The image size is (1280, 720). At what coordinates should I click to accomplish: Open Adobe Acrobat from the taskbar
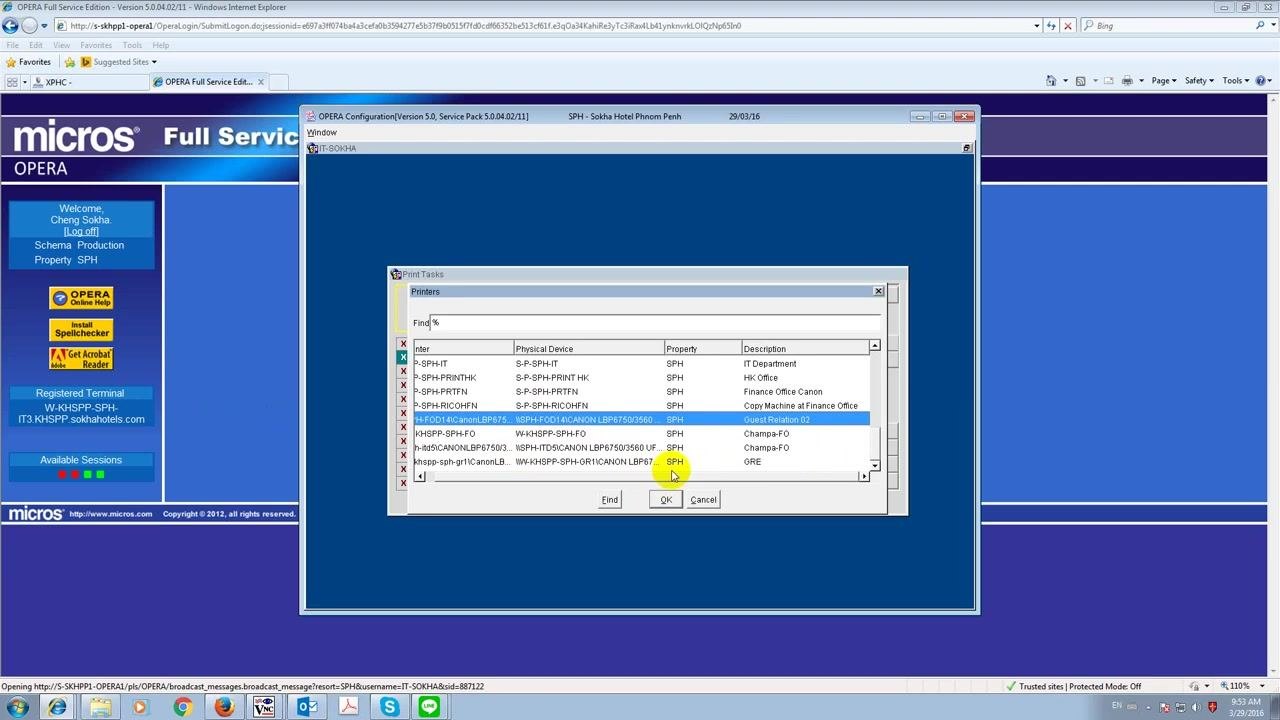[x=348, y=707]
